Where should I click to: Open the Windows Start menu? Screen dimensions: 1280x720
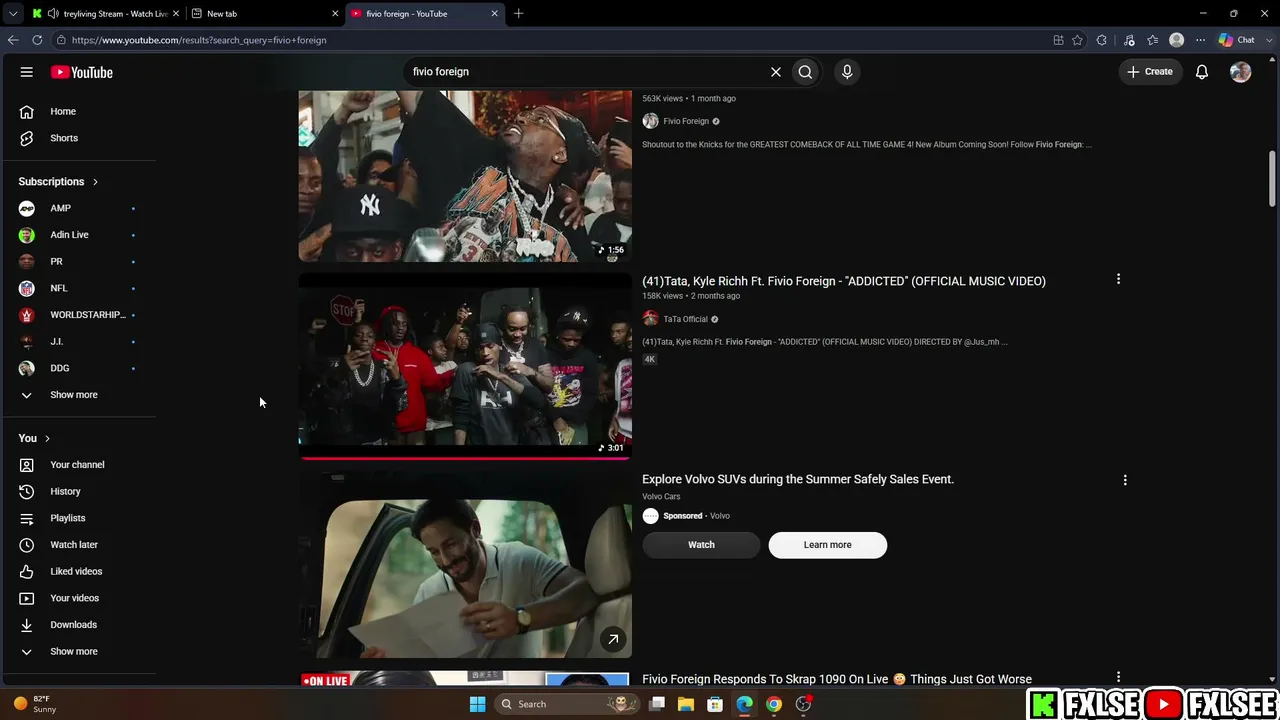pyautogui.click(x=477, y=704)
